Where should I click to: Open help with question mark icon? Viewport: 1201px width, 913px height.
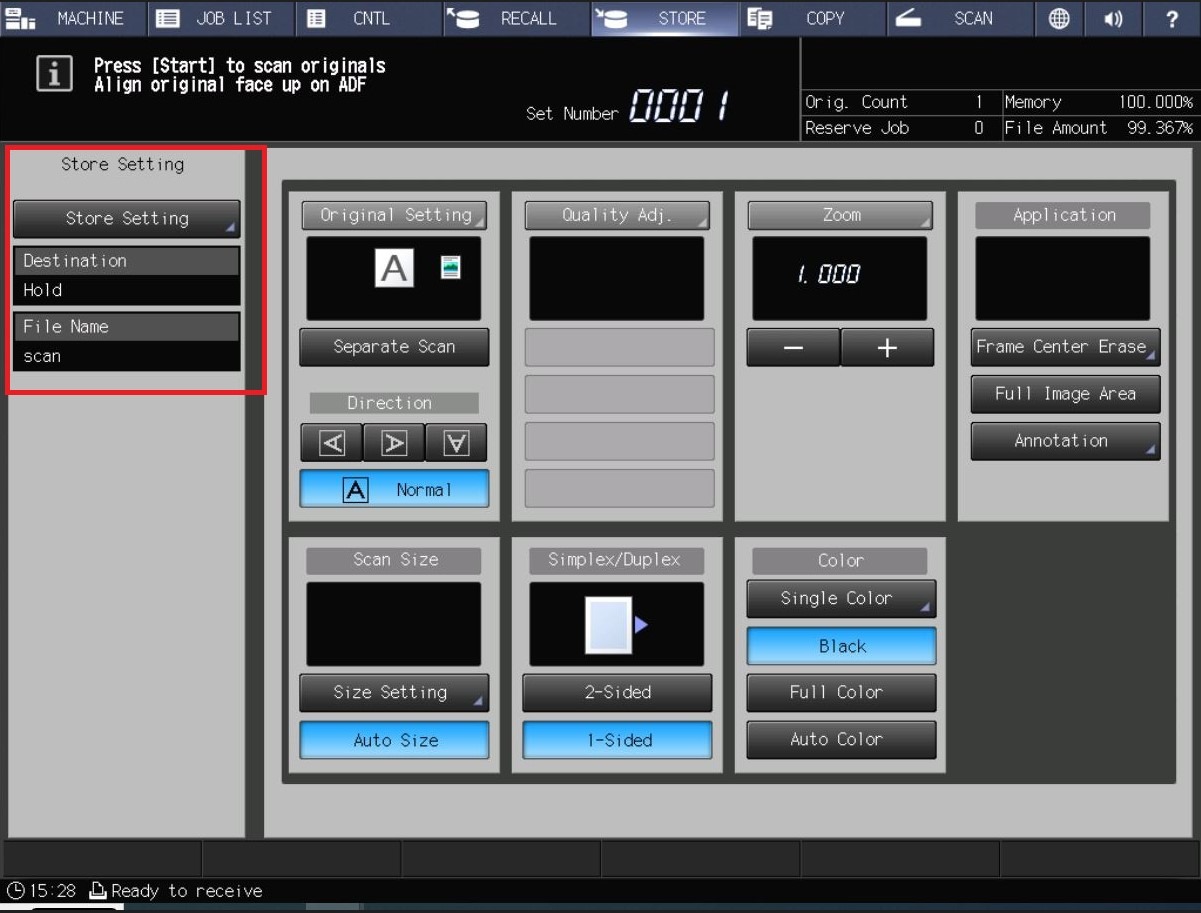(x=1172, y=19)
